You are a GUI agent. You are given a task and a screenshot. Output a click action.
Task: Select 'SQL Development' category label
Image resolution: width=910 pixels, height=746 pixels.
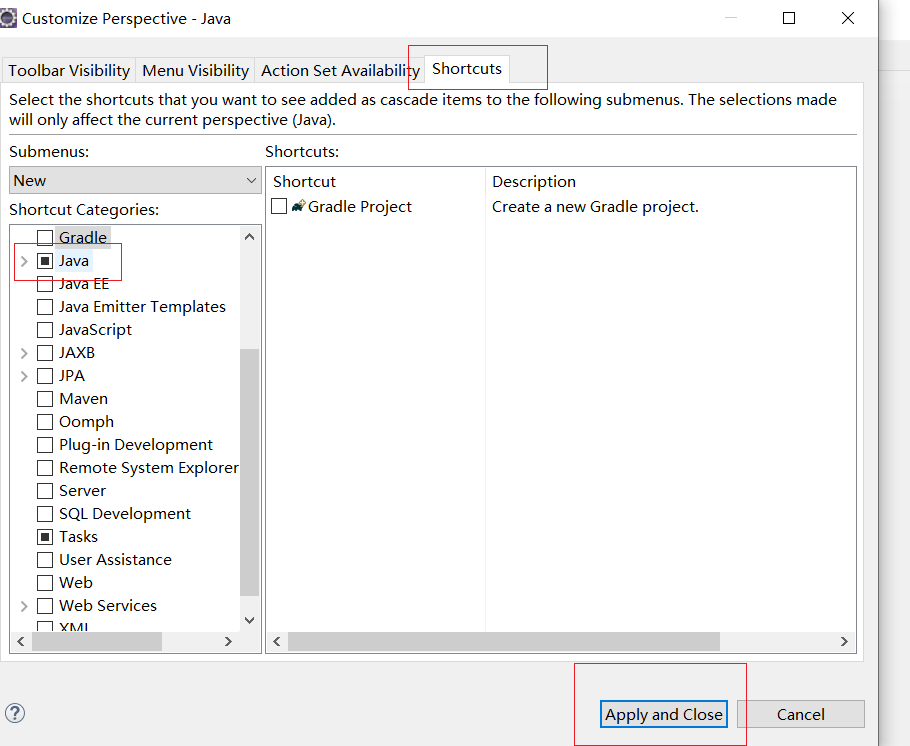click(125, 514)
